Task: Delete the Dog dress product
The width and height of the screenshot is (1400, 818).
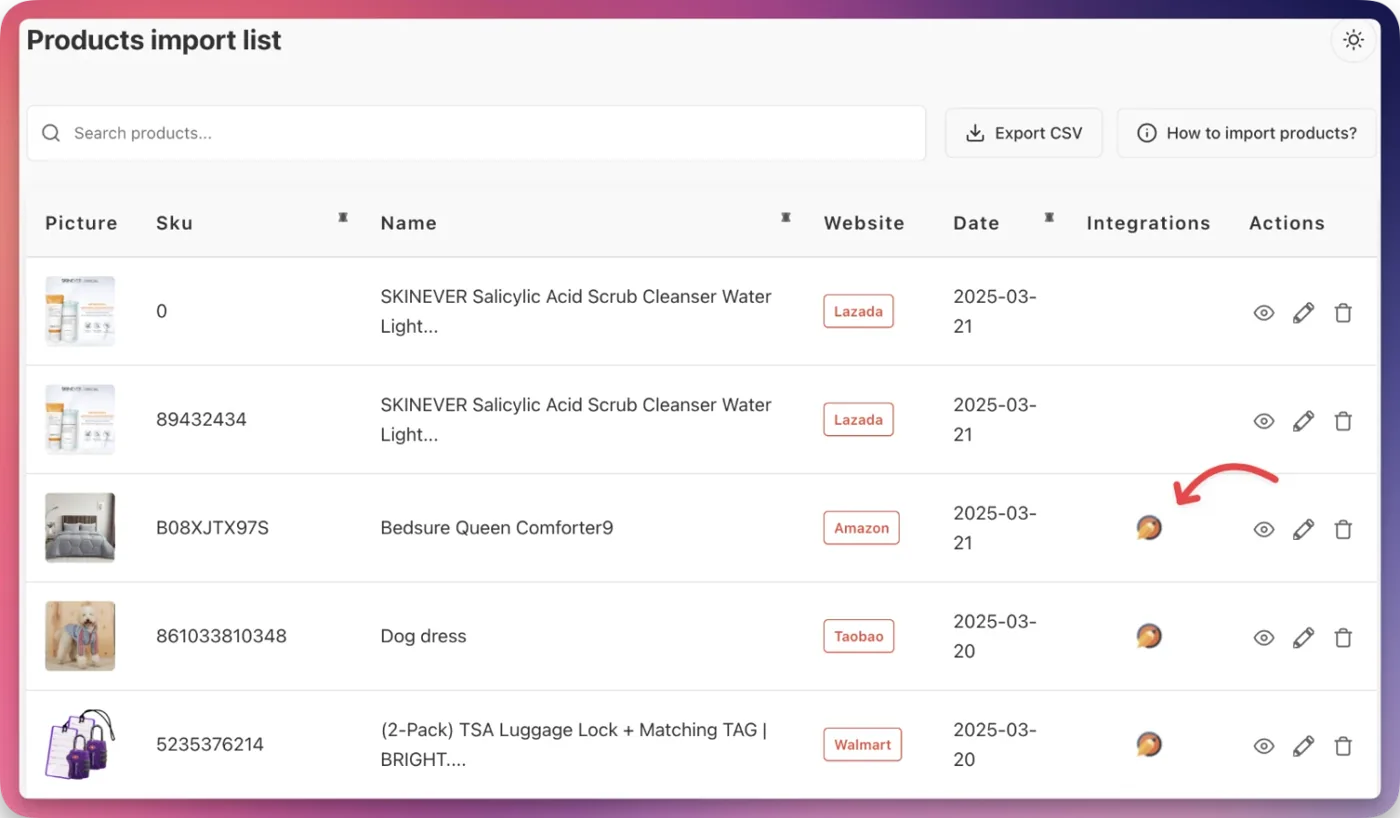Action: 1343,637
